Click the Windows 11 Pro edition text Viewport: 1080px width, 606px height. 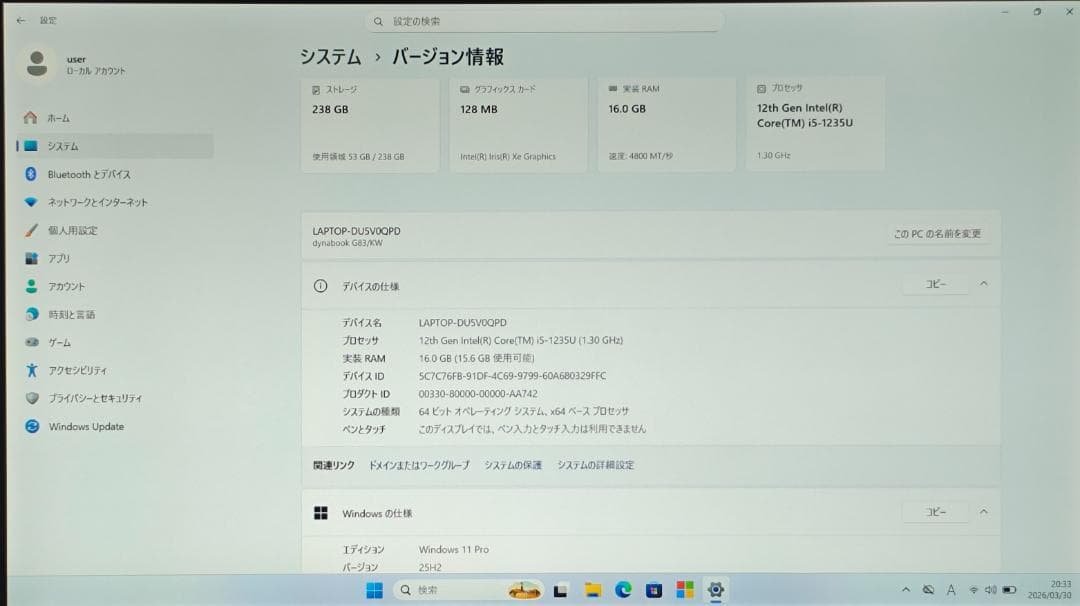[x=453, y=550]
